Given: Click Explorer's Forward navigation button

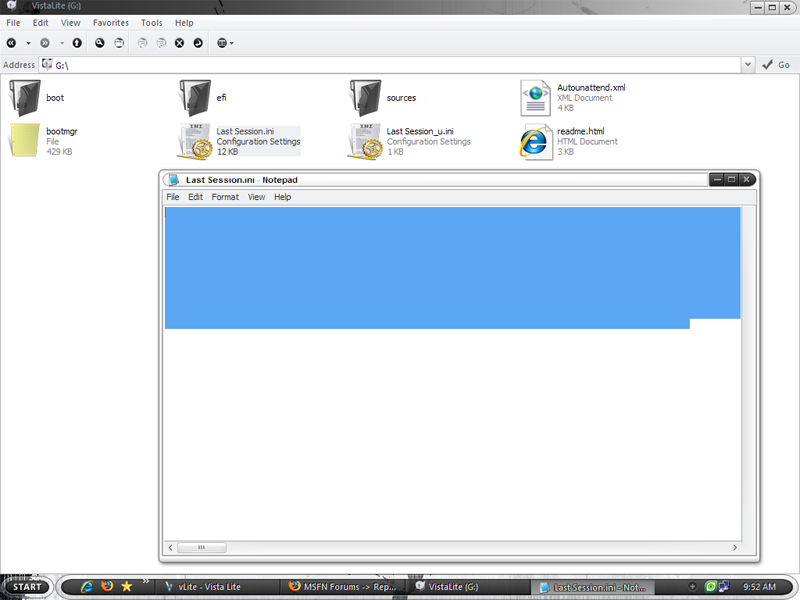Looking at the screenshot, I should (x=45, y=43).
